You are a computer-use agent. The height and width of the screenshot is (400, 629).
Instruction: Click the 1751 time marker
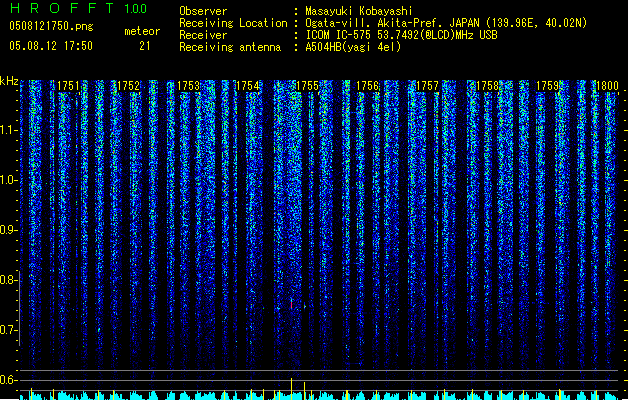(x=68, y=86)
